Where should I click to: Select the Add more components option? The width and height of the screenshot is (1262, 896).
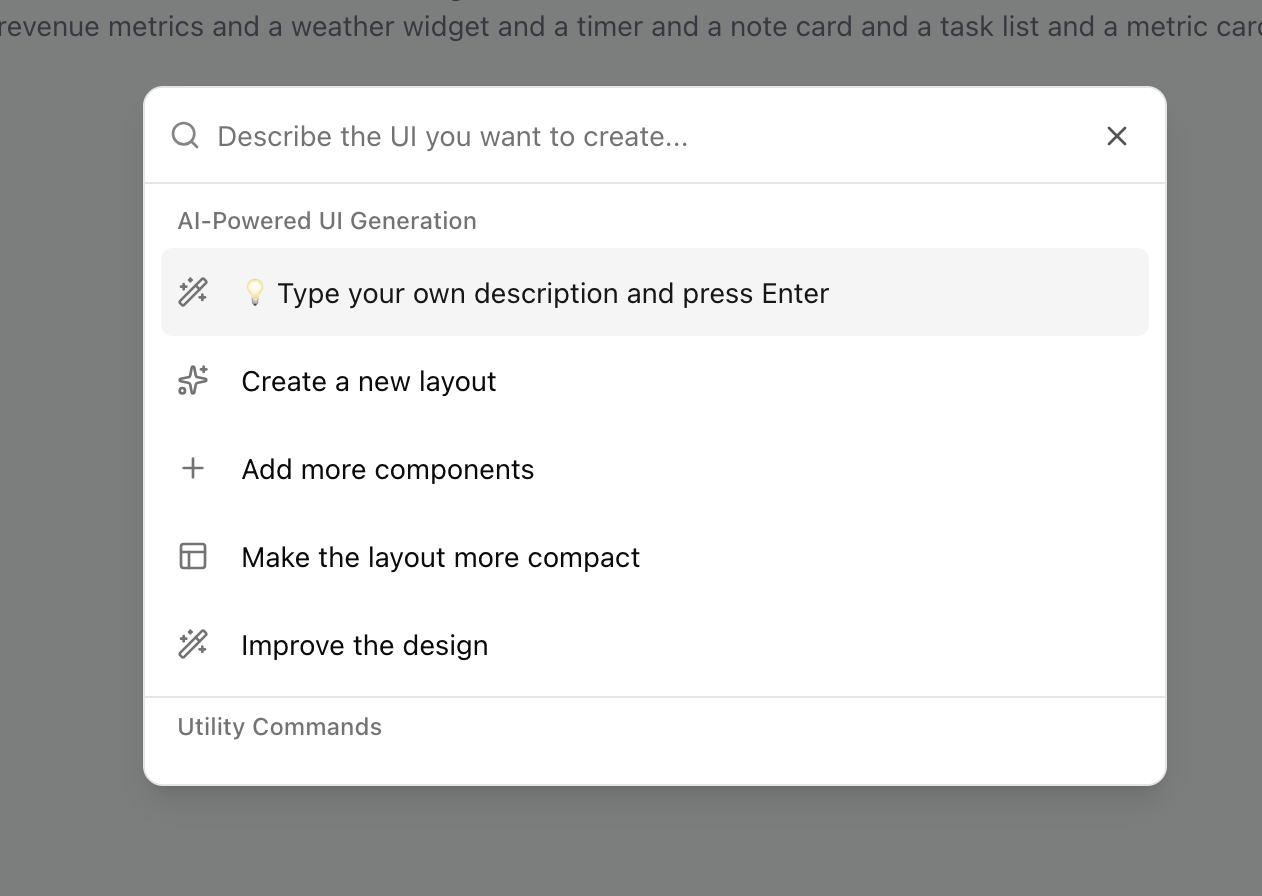tap(388, 469)
